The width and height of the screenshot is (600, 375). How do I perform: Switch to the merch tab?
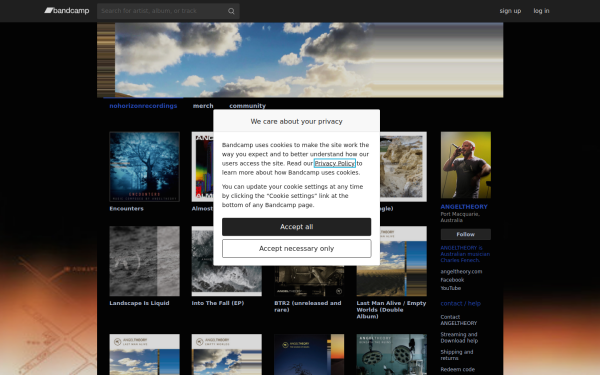203,106
